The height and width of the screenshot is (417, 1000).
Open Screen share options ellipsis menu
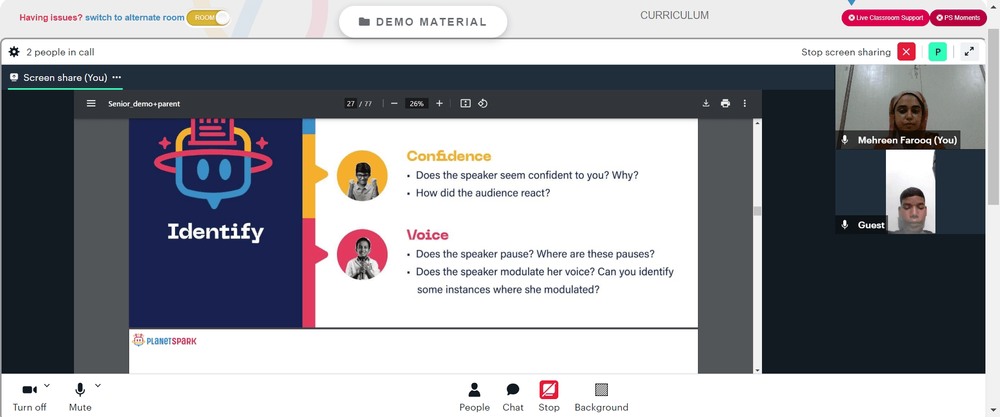pos(117,77)
